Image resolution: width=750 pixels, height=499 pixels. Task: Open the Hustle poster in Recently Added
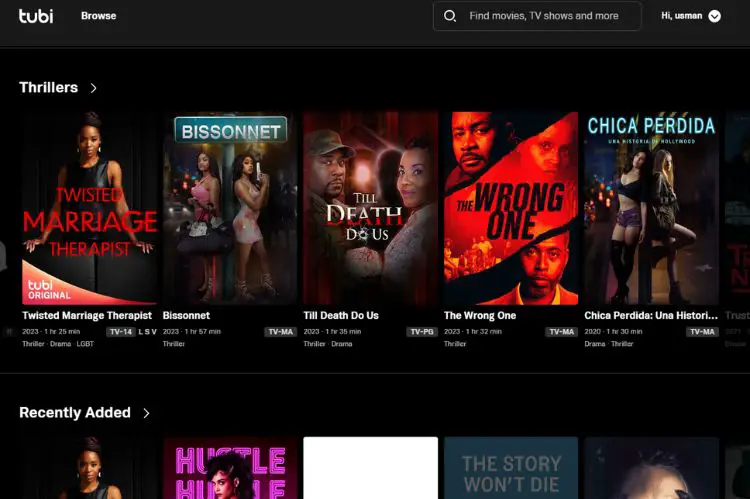230,468
